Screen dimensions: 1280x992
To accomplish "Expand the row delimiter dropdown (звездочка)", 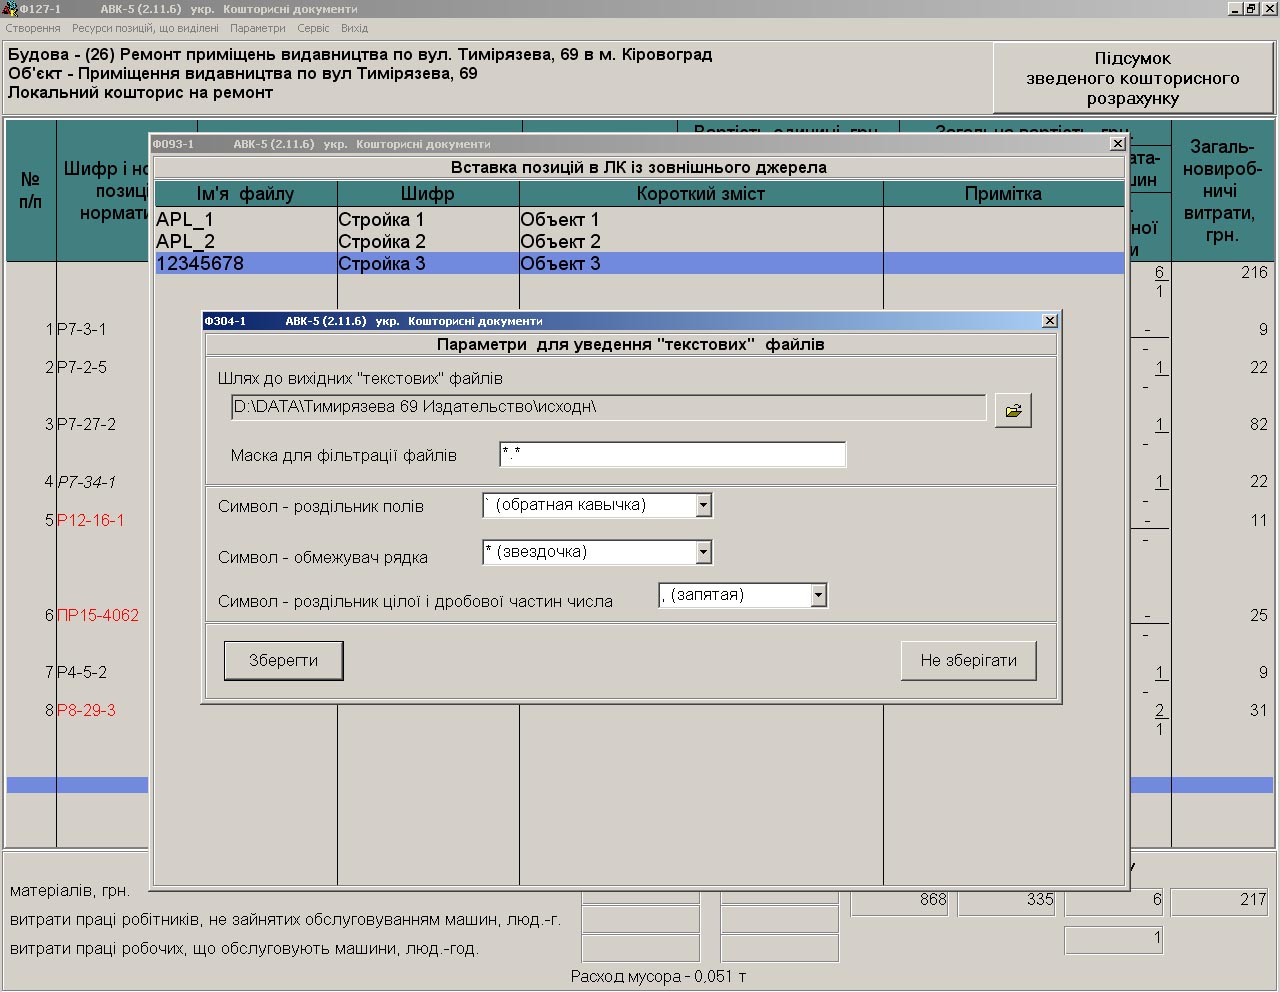I will (x=703, y=552).
